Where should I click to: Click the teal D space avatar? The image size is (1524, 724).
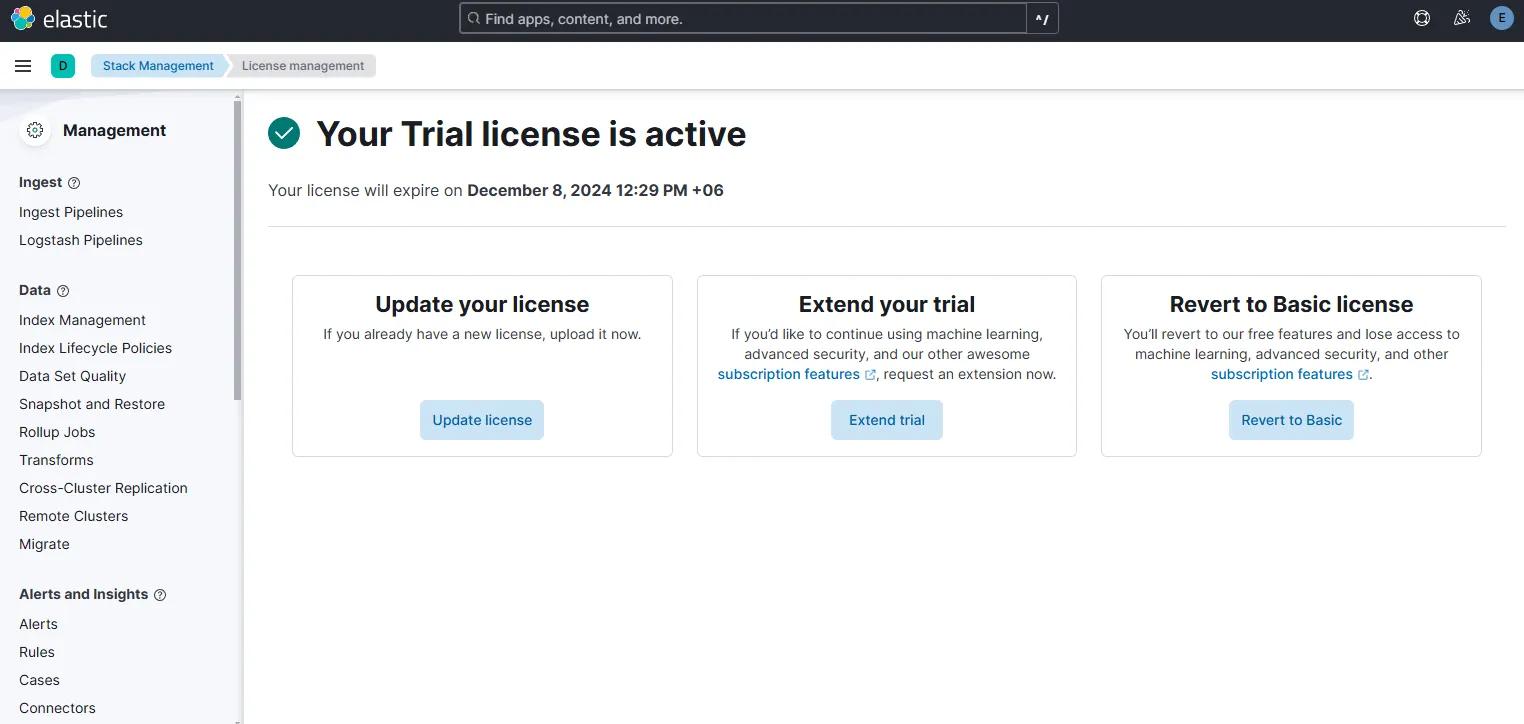coord(63,65)
